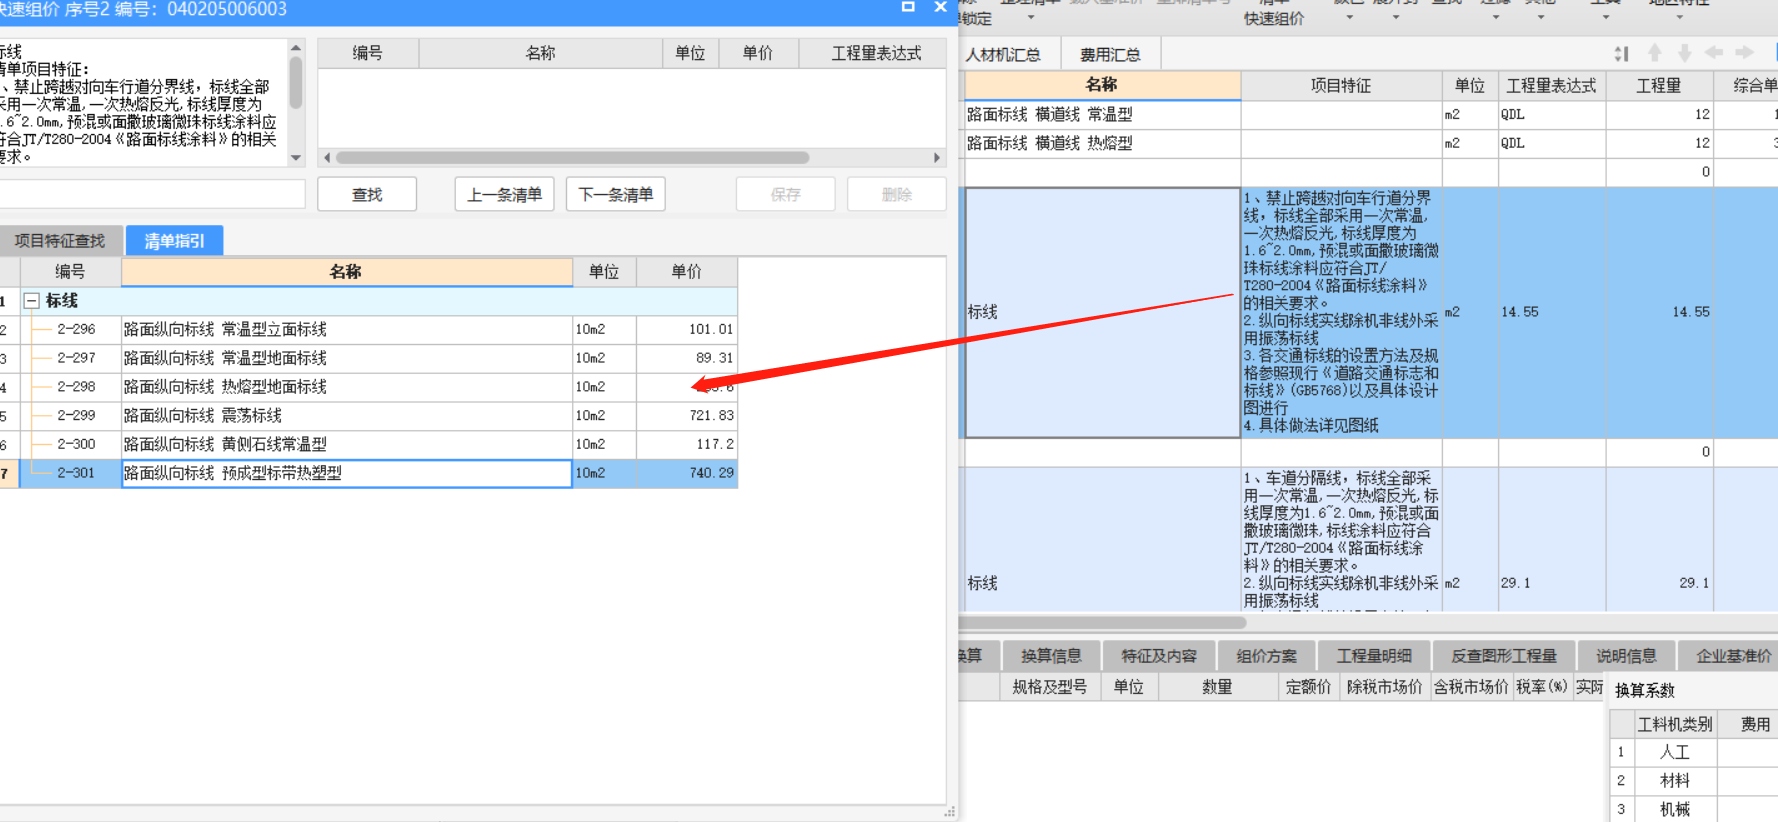Click the 101.01 price cell
Screen dimensions: 1778x822
[x=687, y=329]
